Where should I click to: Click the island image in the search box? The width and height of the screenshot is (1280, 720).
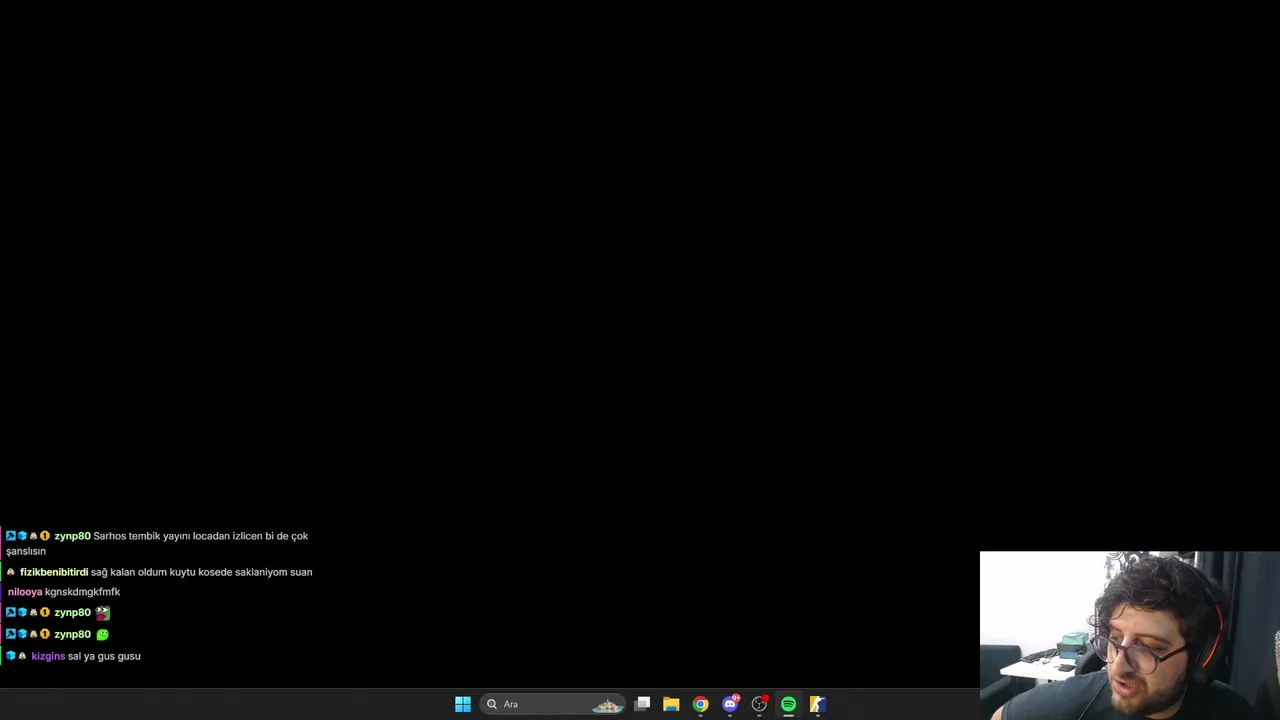[x=607, y=705]
